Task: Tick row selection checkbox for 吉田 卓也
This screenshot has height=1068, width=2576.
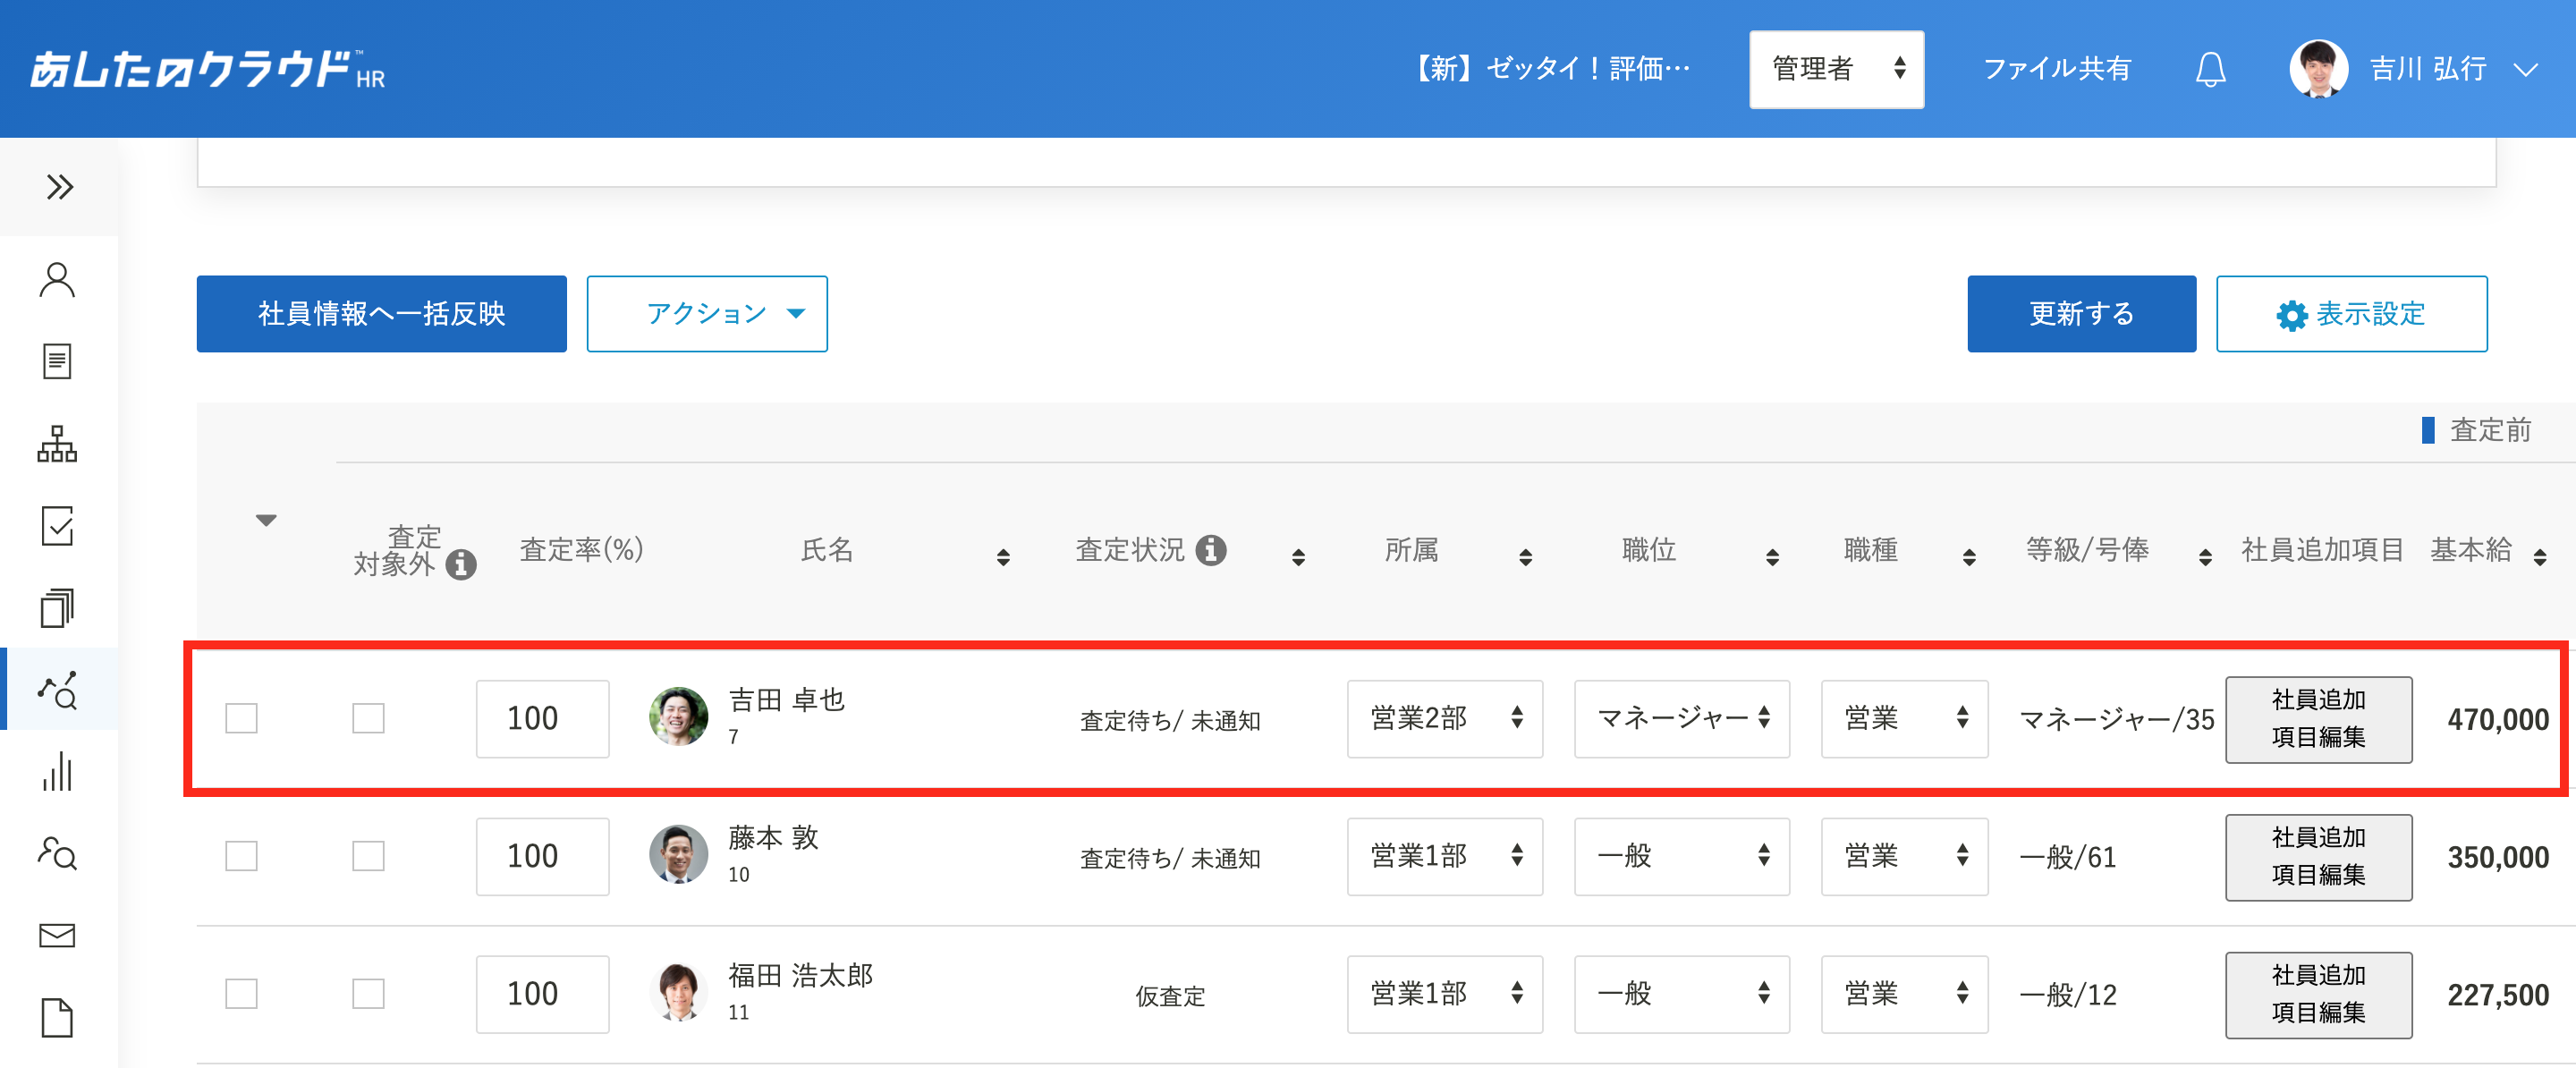Action: click(241, 718)
